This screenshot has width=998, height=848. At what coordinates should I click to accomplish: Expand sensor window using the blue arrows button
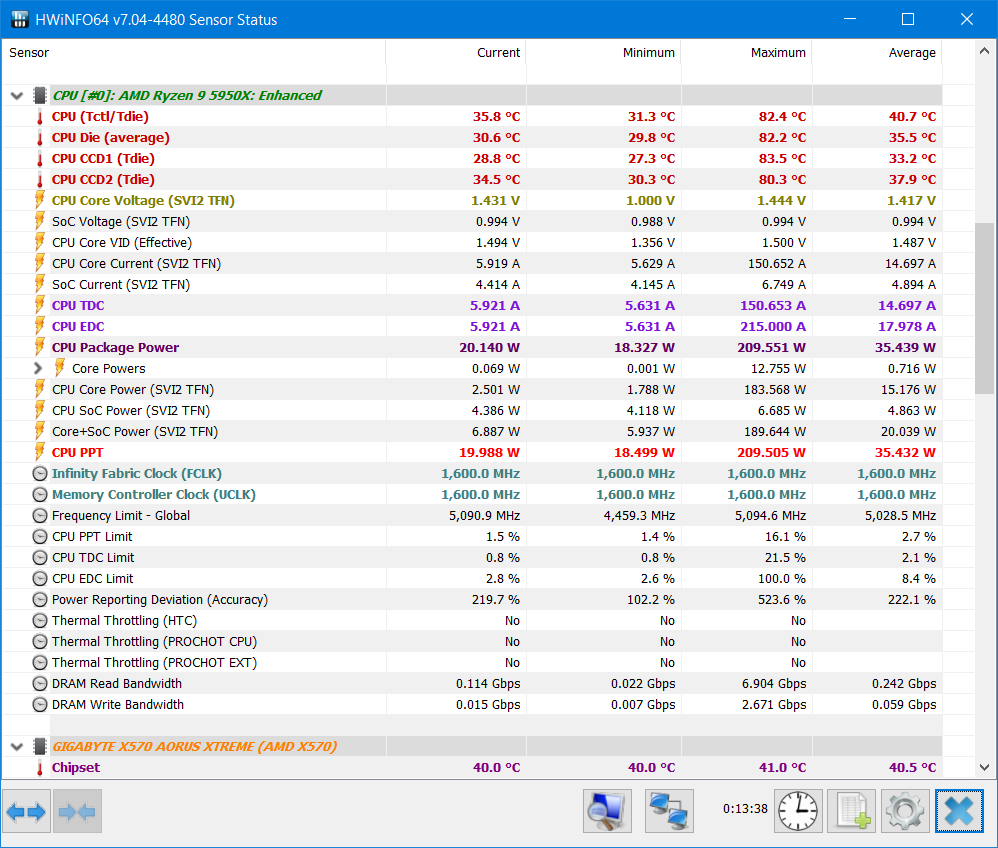coord(26,811)
